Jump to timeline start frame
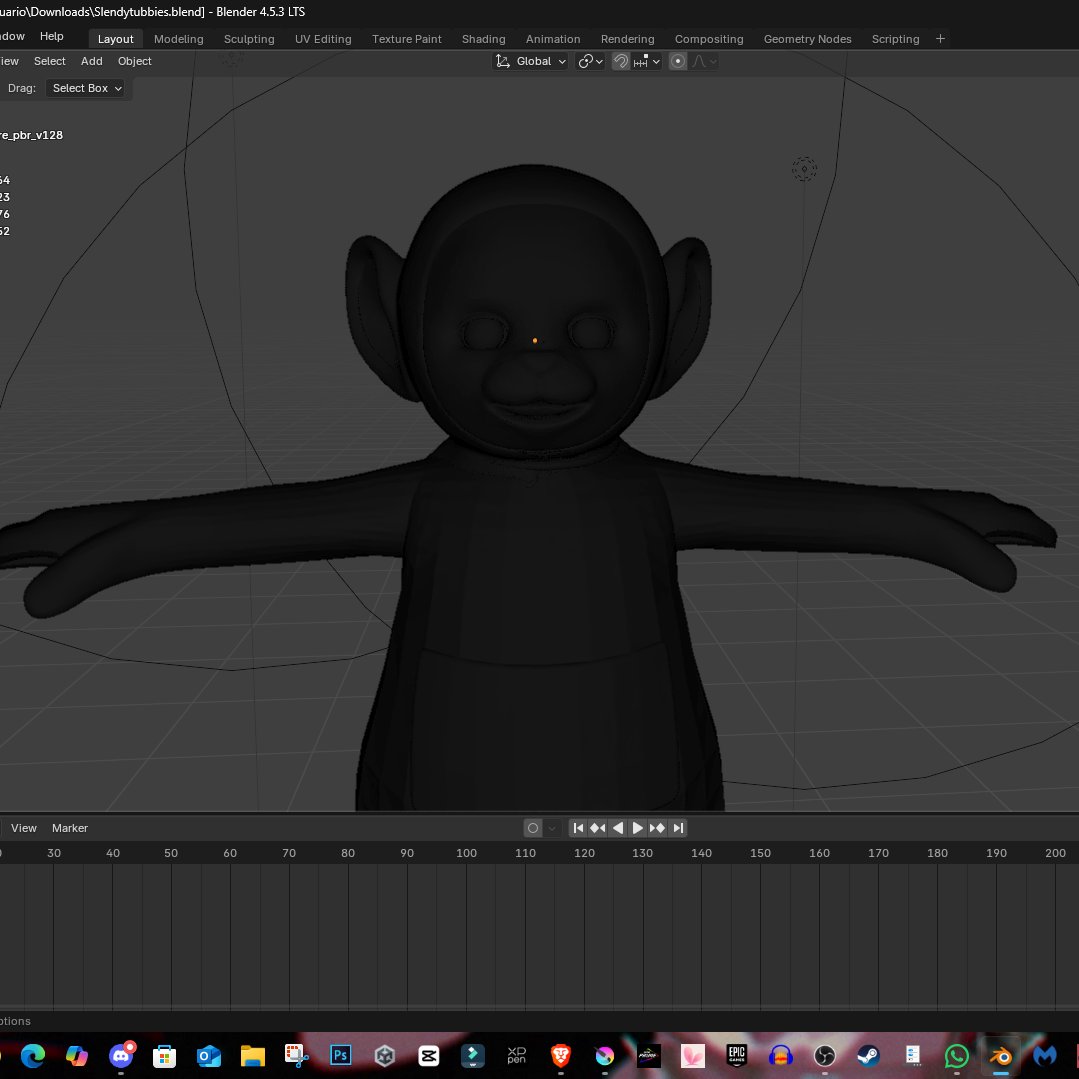The width and height of the screenshot is (1079, 1079). coord(578,828)
